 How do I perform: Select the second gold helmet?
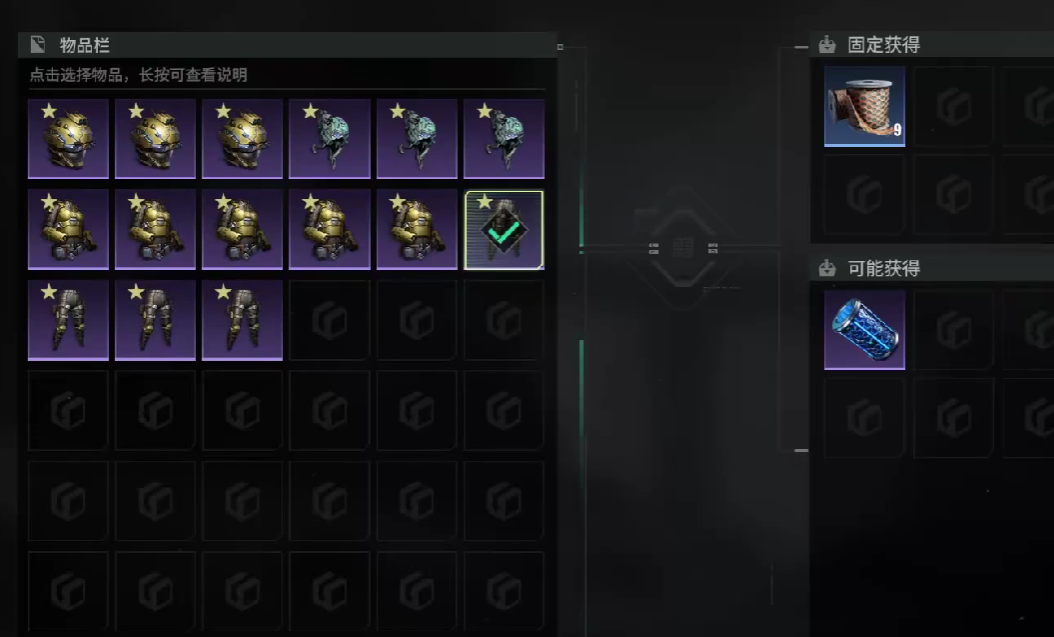(x=155, y=139)
